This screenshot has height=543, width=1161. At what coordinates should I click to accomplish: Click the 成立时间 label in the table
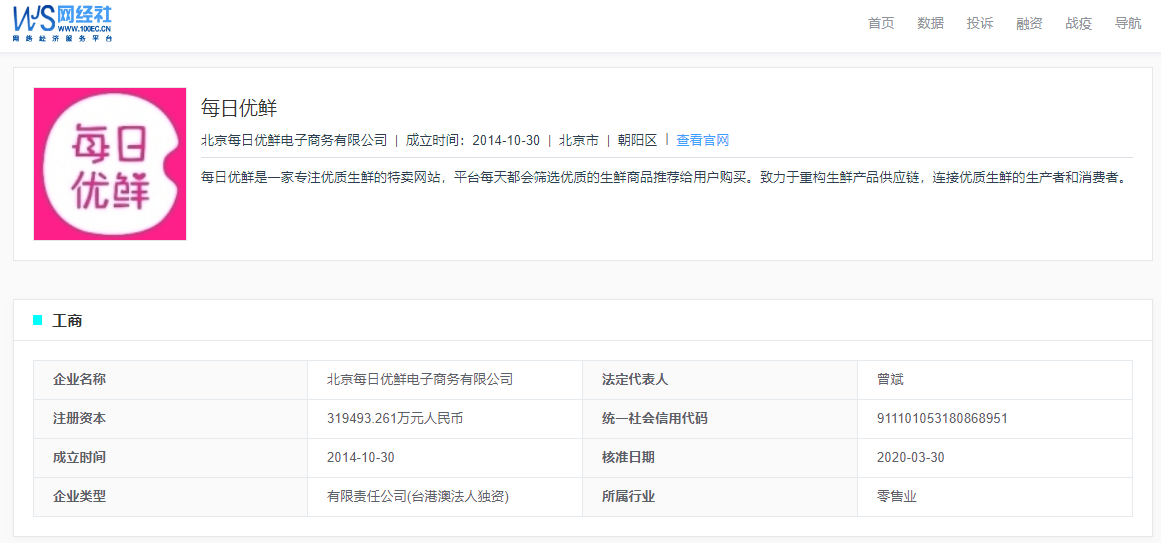coord(79,458)
